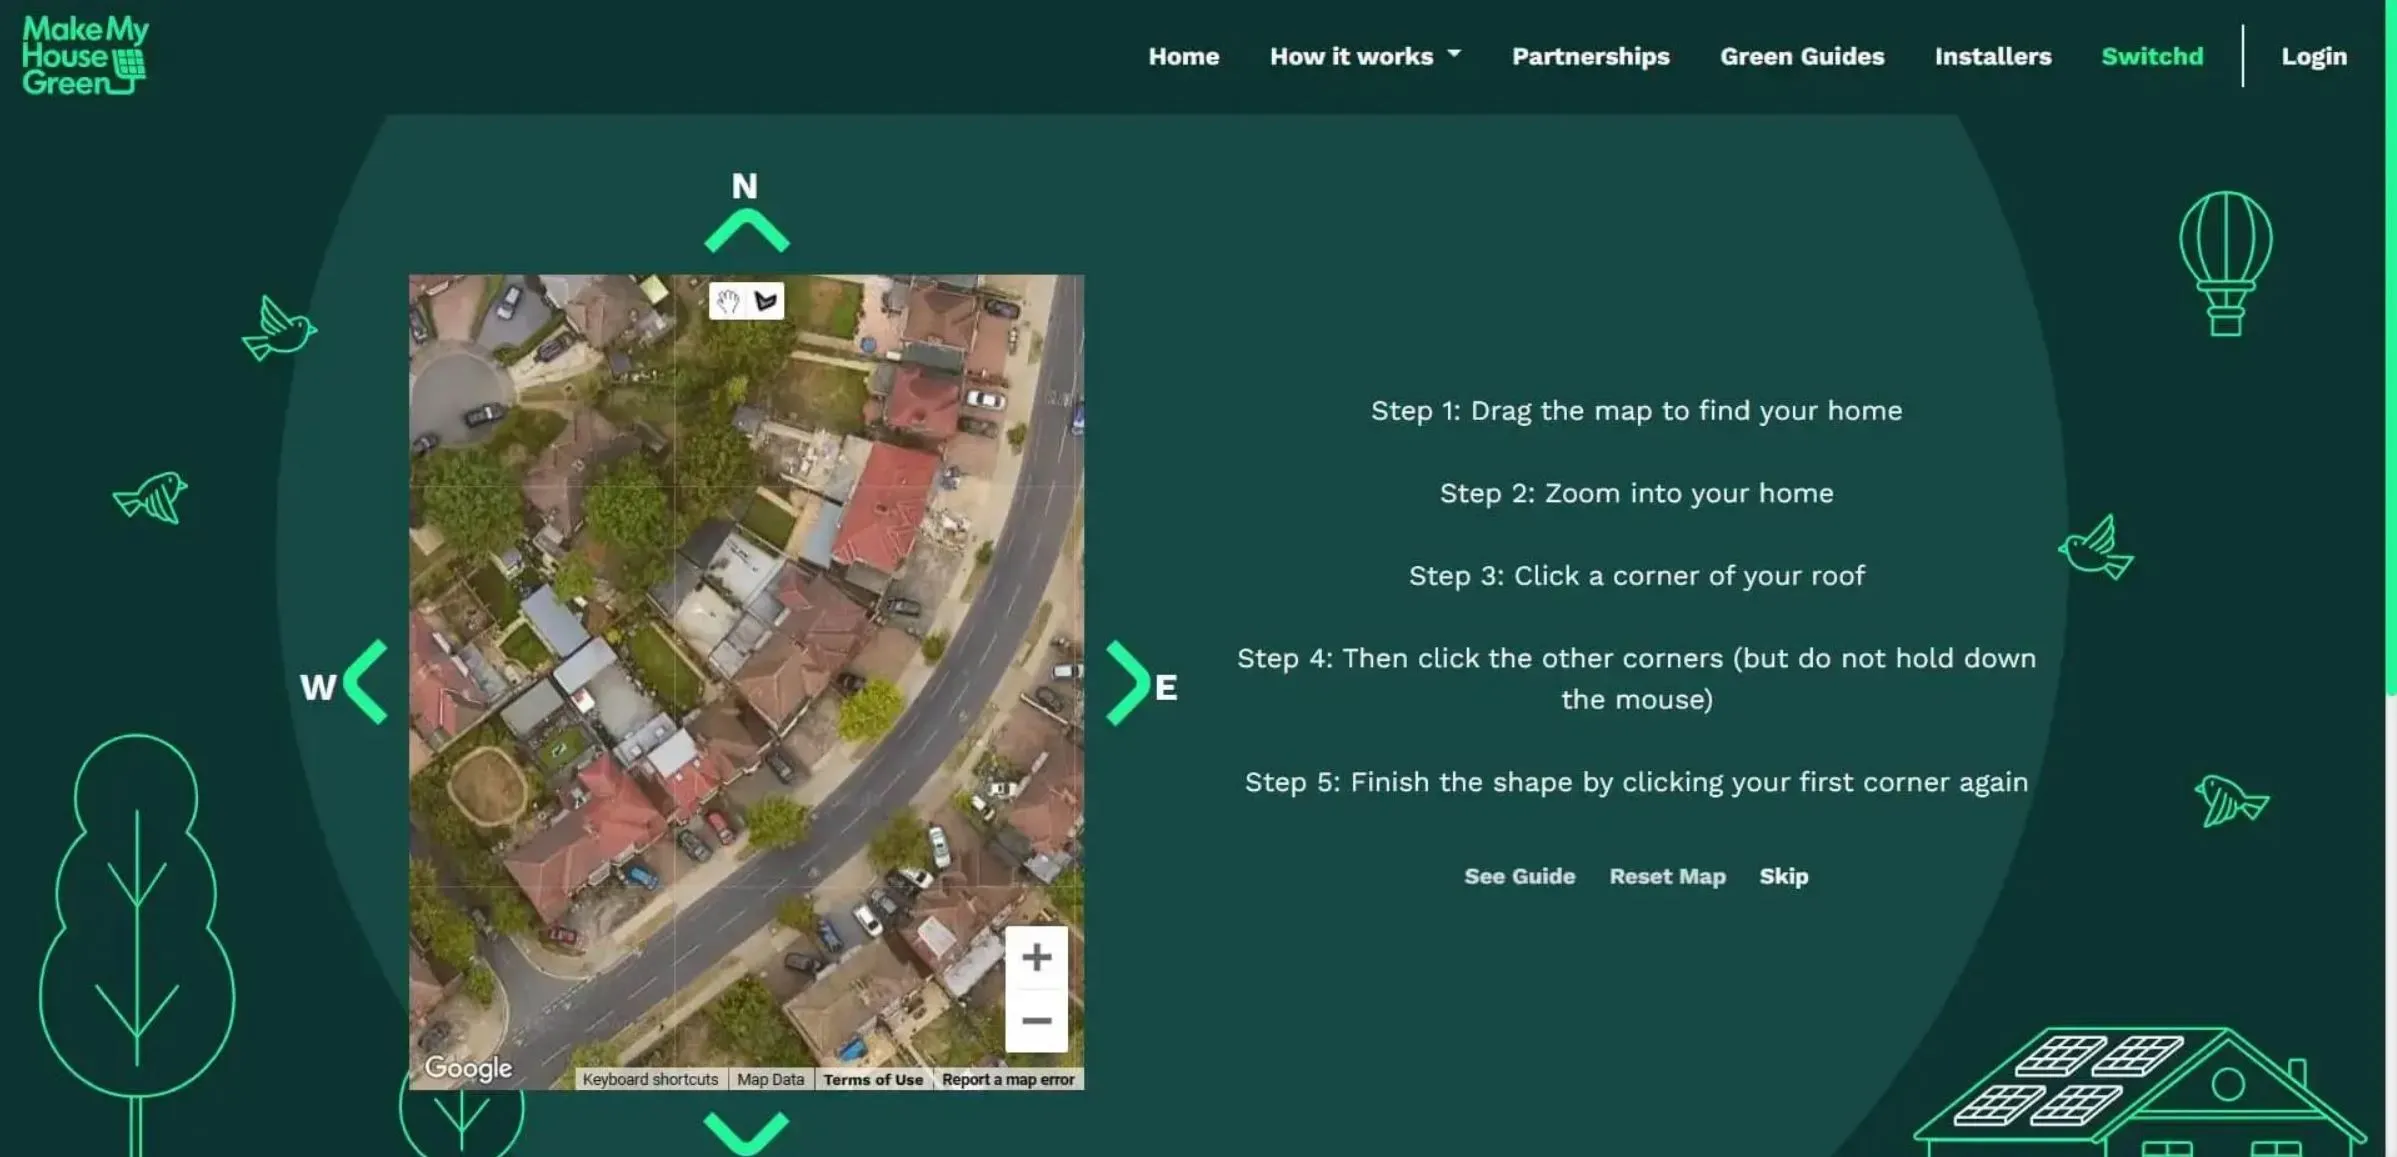2397x1157 pixels.
Task: Open Green Guides in navigation
Action: click(1801, 57)
